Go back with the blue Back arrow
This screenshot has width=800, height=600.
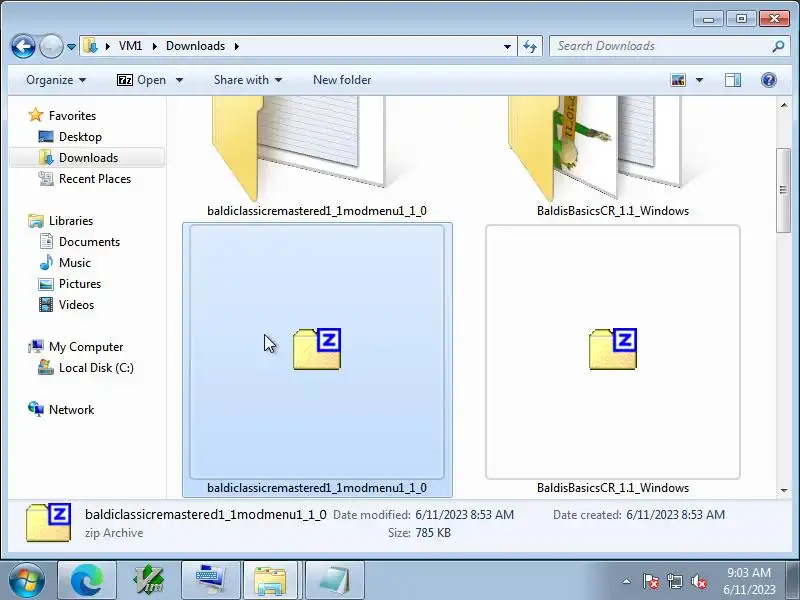pyautogui.click(x=23, y=46)
